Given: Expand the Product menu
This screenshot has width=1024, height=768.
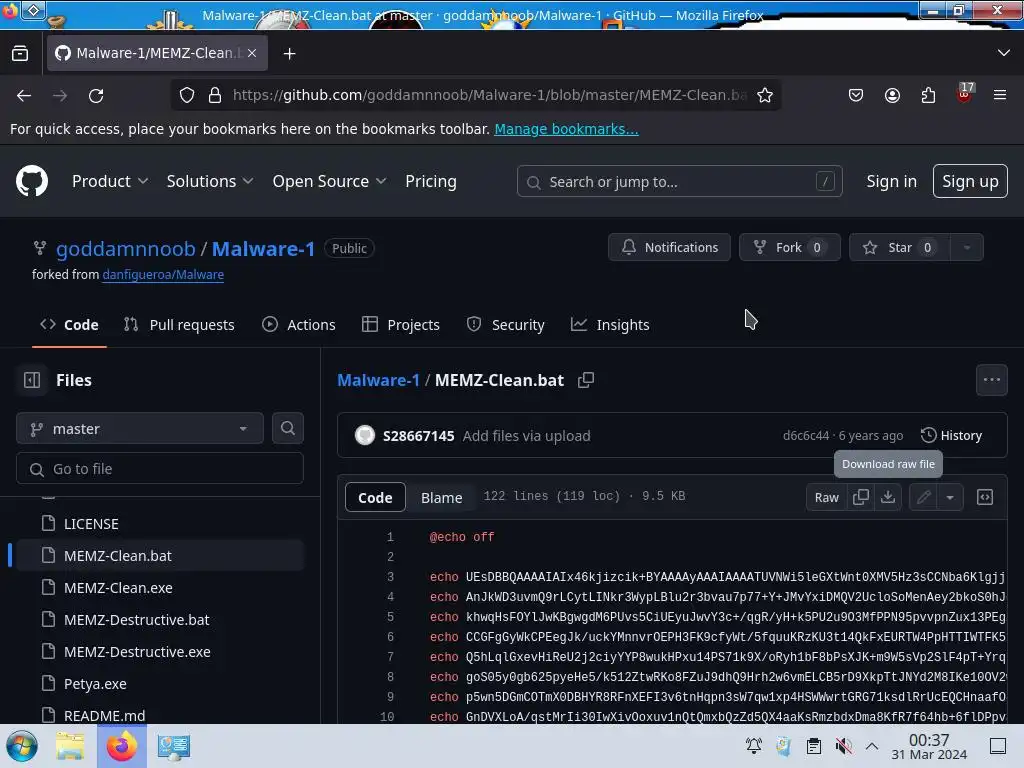Looking at the screenshot, I should click(110, 182).
